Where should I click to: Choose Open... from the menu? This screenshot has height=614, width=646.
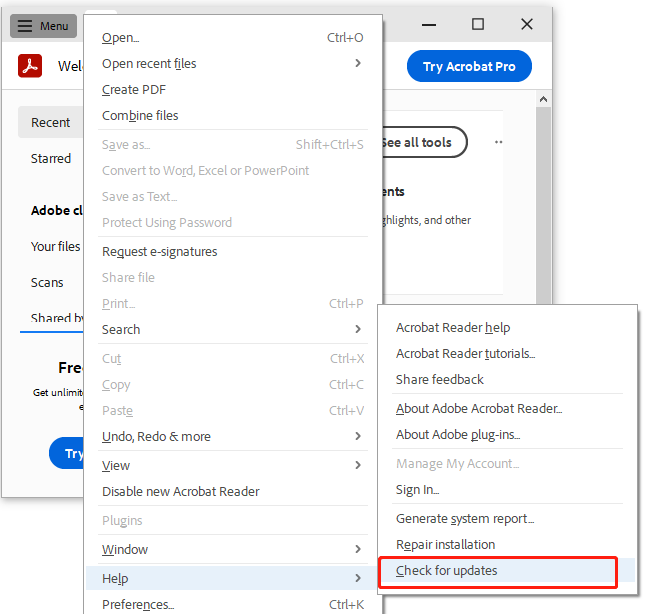(x=233, y=37)
